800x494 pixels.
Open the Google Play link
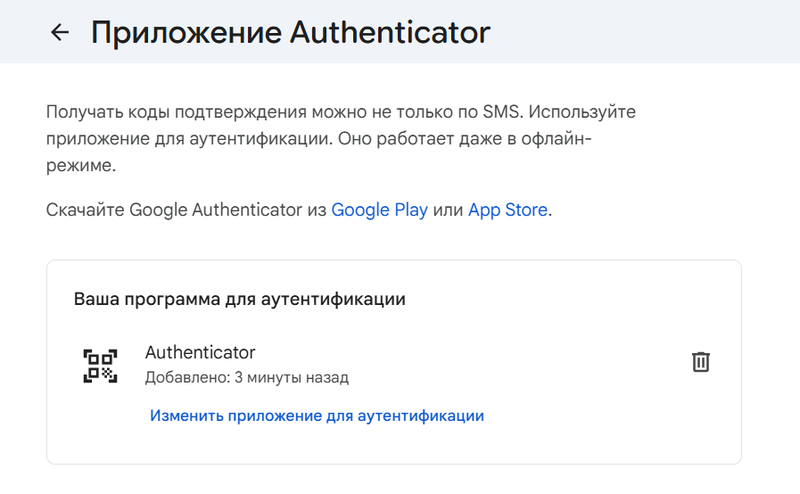379,210
